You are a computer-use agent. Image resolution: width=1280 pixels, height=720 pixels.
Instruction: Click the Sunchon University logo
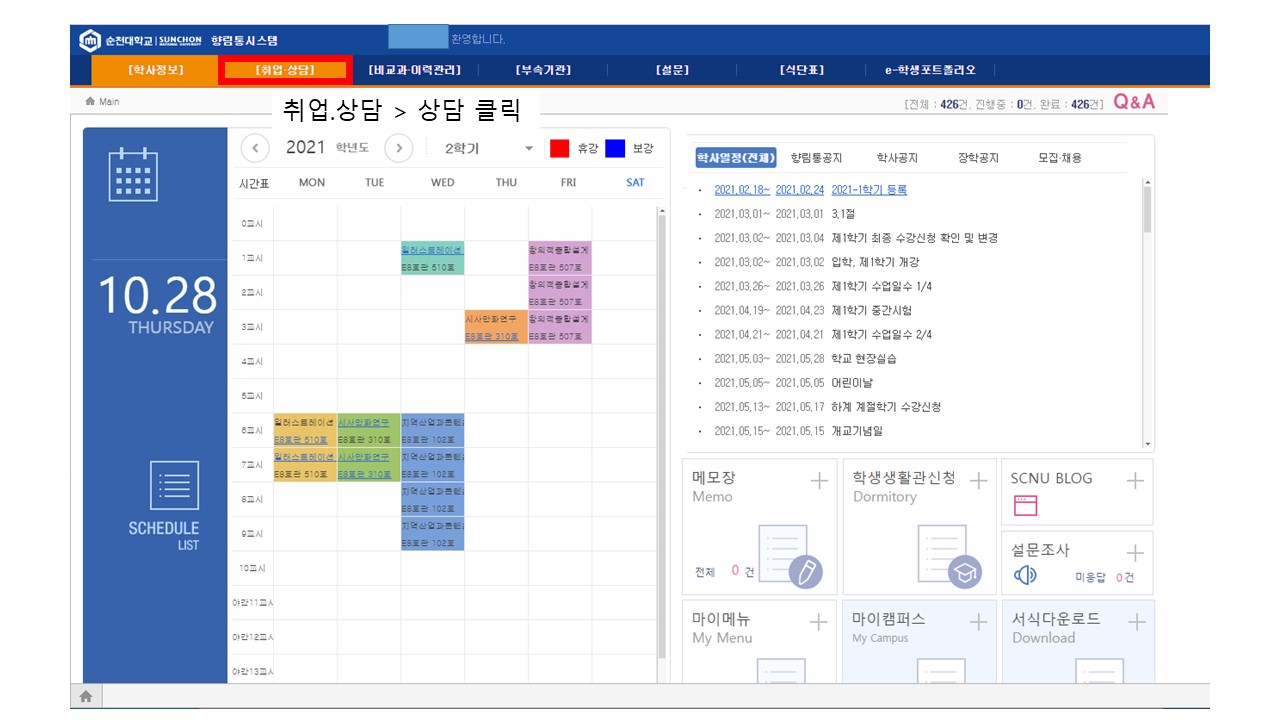tap(140, 41)
